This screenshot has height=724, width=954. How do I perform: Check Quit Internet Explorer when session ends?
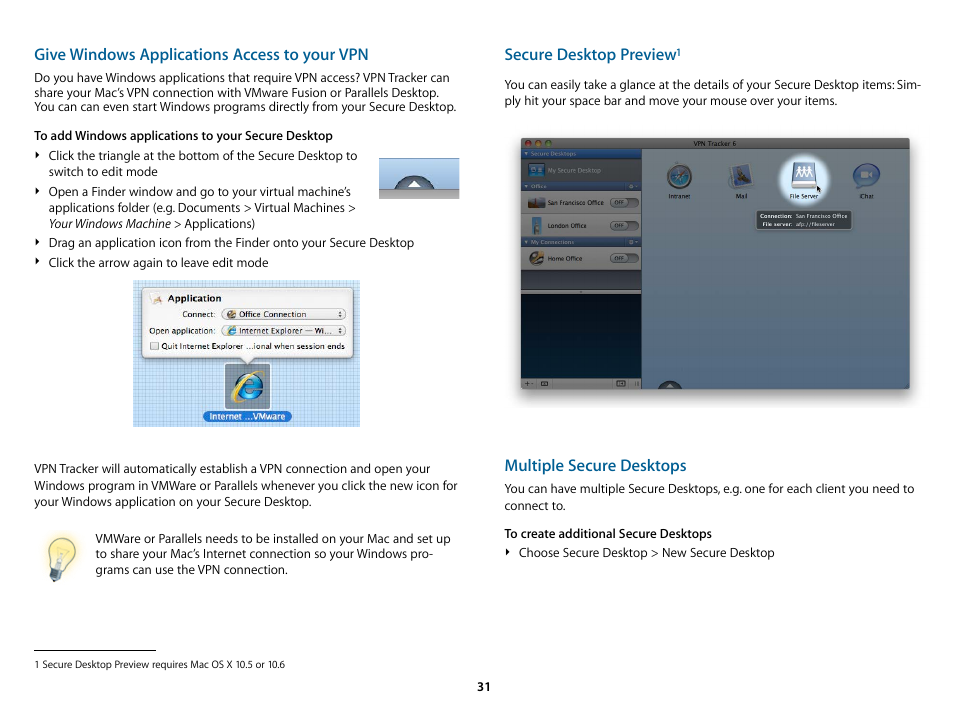tap(155, 346)
